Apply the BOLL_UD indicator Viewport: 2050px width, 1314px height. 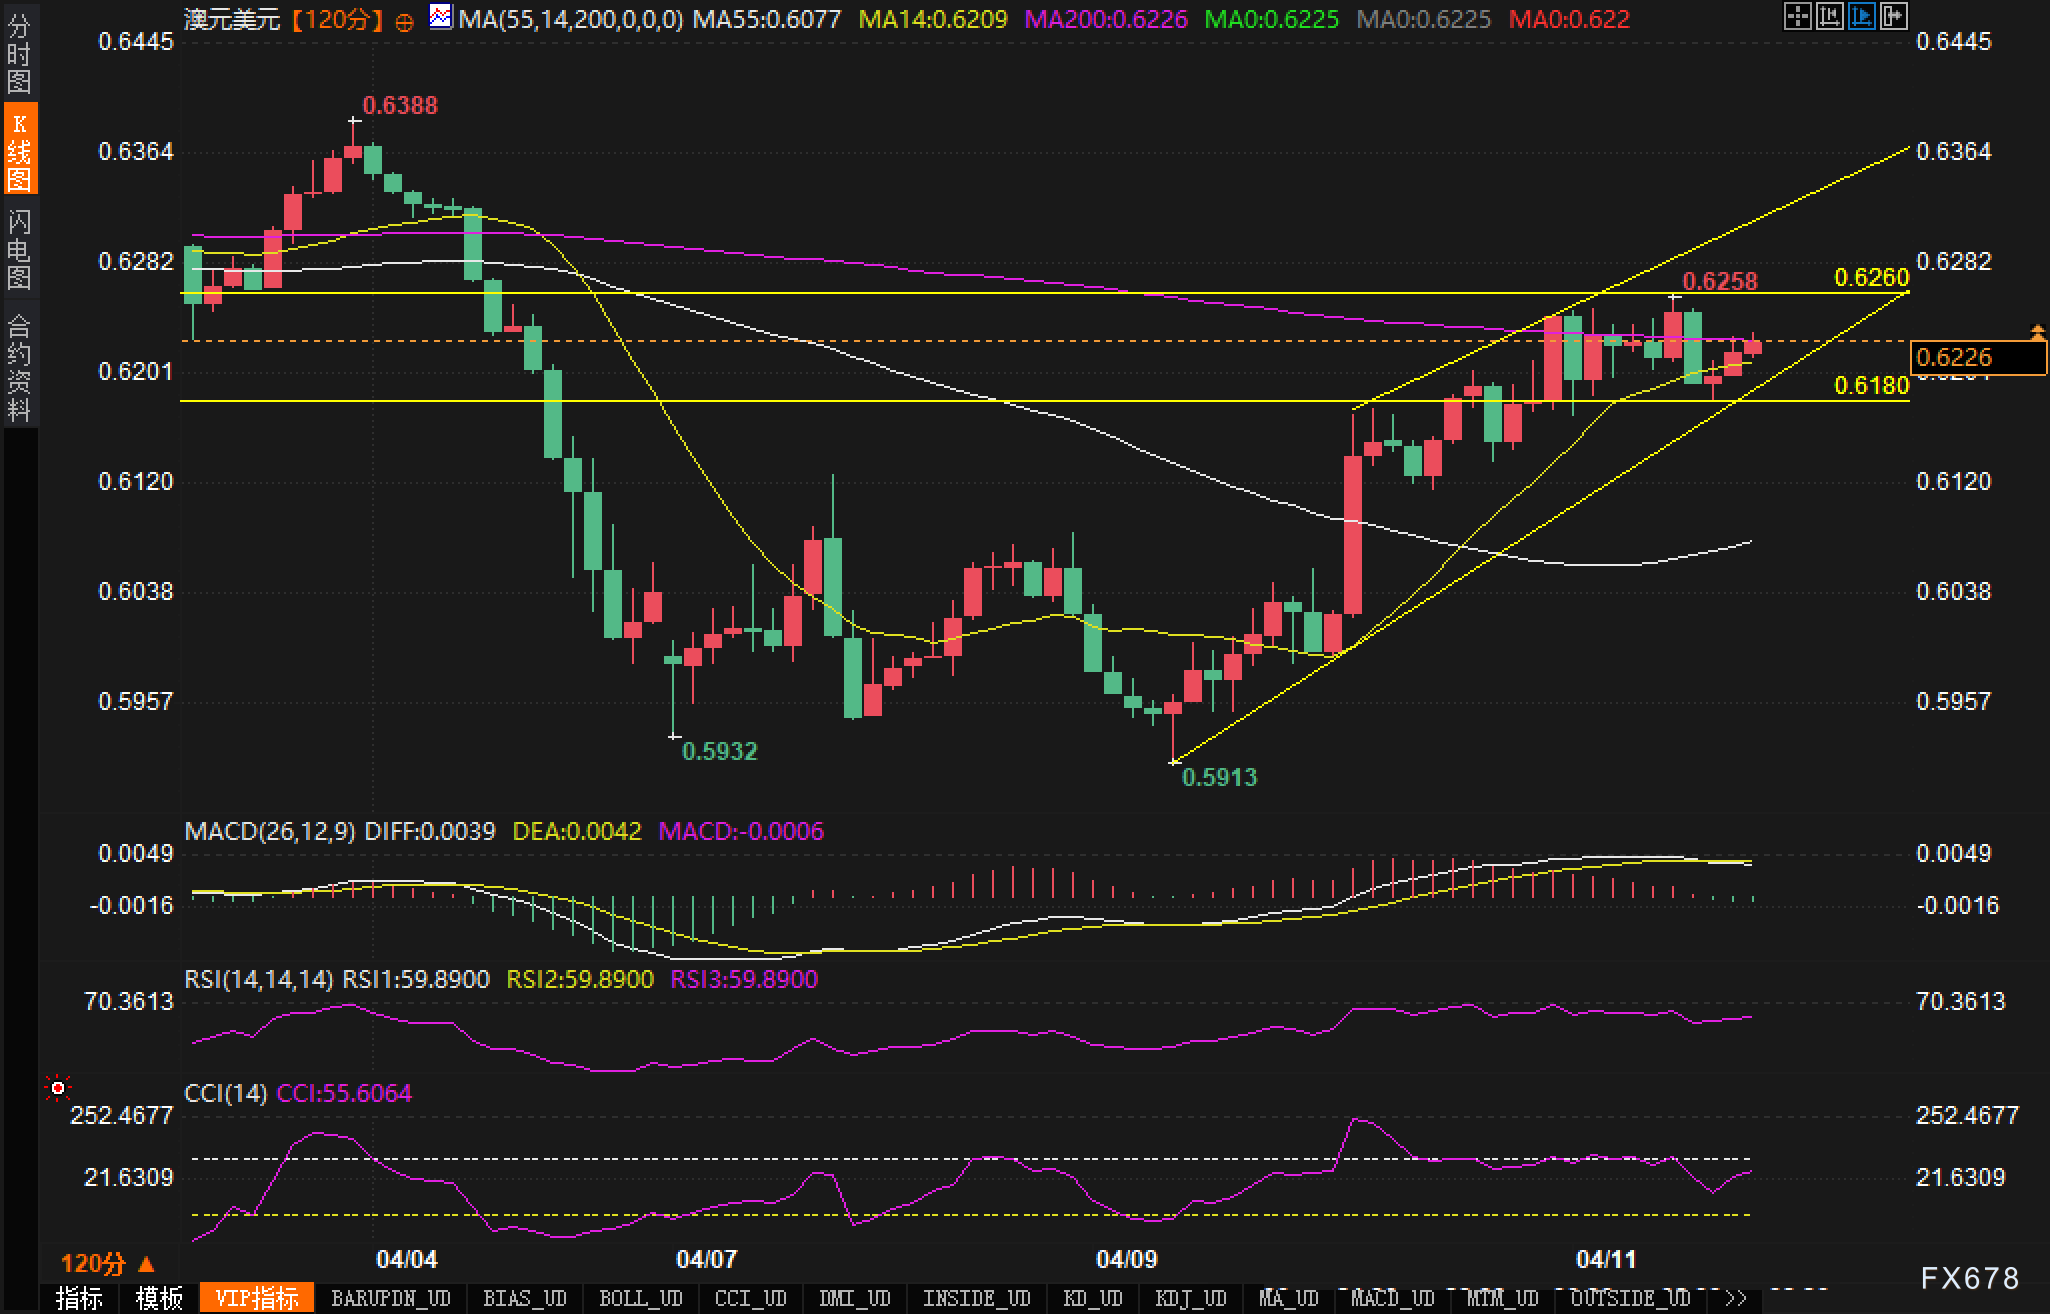pyautogui.click(x=640, y=1298)
